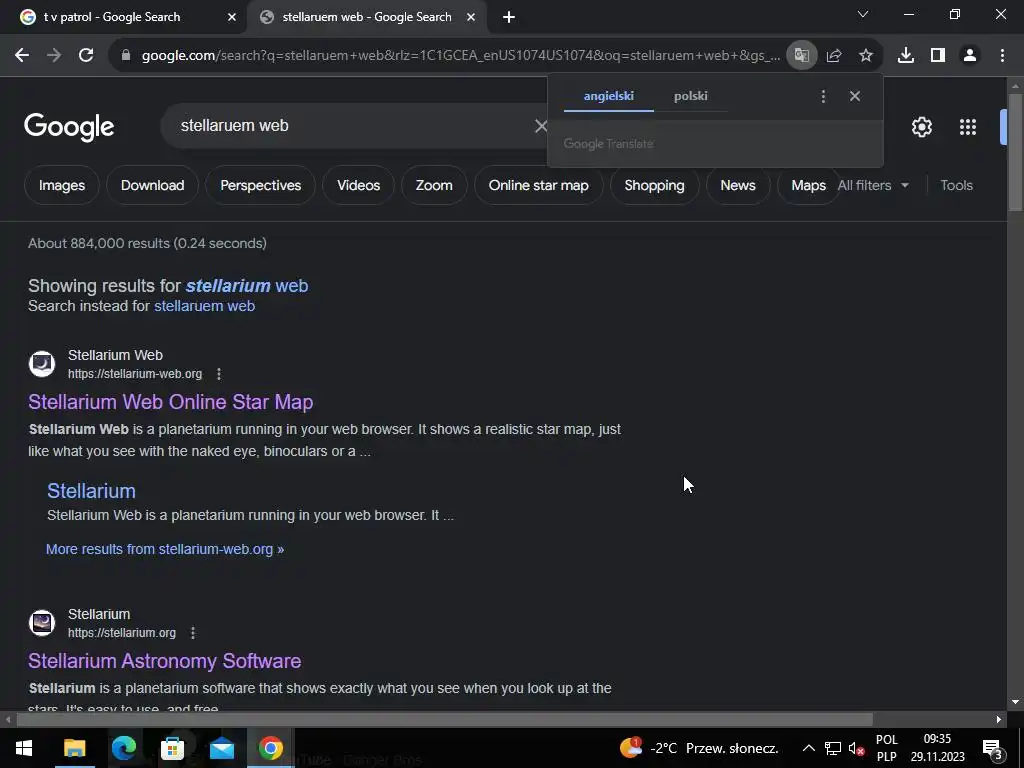Viewport: 1024px width, 768px height.
Task: Click the scrollbar down arrow
Action: [1015, 702]
